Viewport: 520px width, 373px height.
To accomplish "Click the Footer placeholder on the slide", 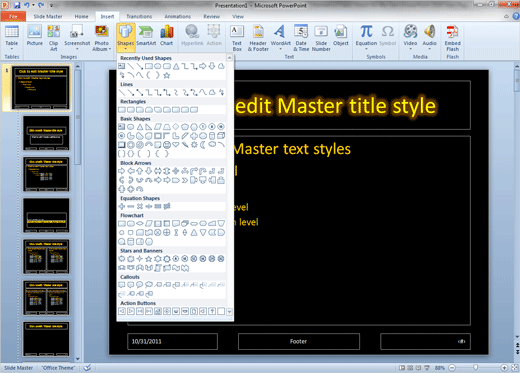I will 299,341.
